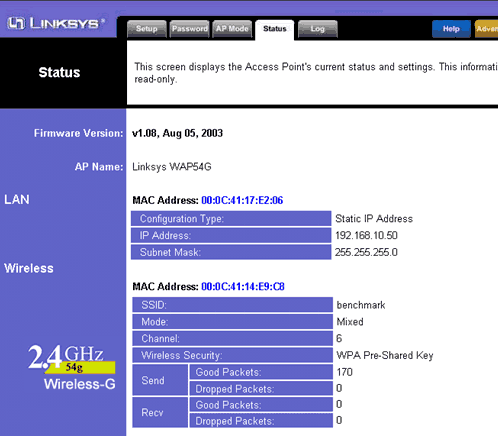498x436 pixels.
Task: Select the Status tab
Action: pos(275,29)
